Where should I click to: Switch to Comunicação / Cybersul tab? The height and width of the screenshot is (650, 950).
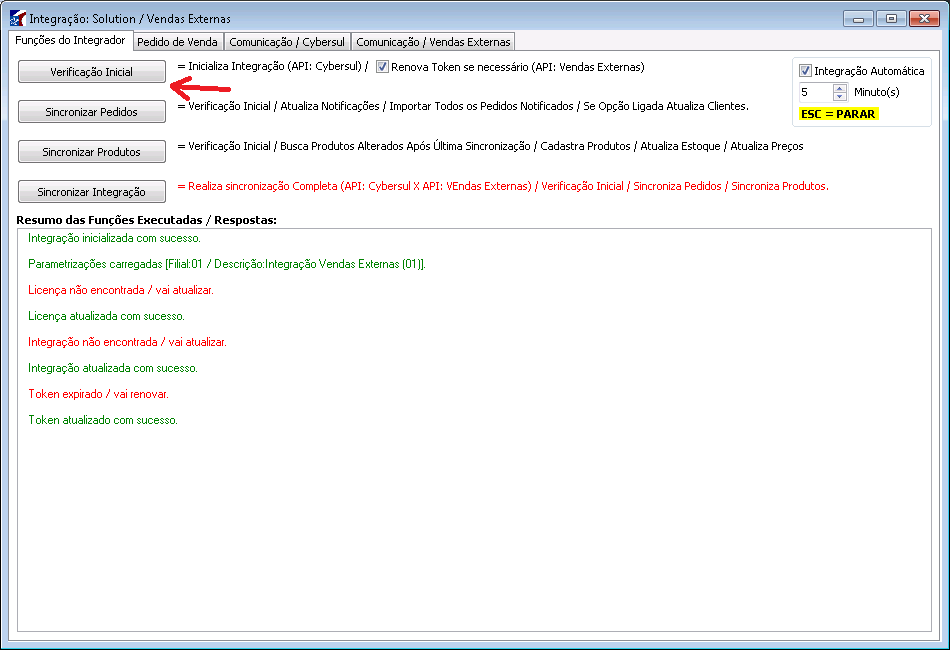287,42
